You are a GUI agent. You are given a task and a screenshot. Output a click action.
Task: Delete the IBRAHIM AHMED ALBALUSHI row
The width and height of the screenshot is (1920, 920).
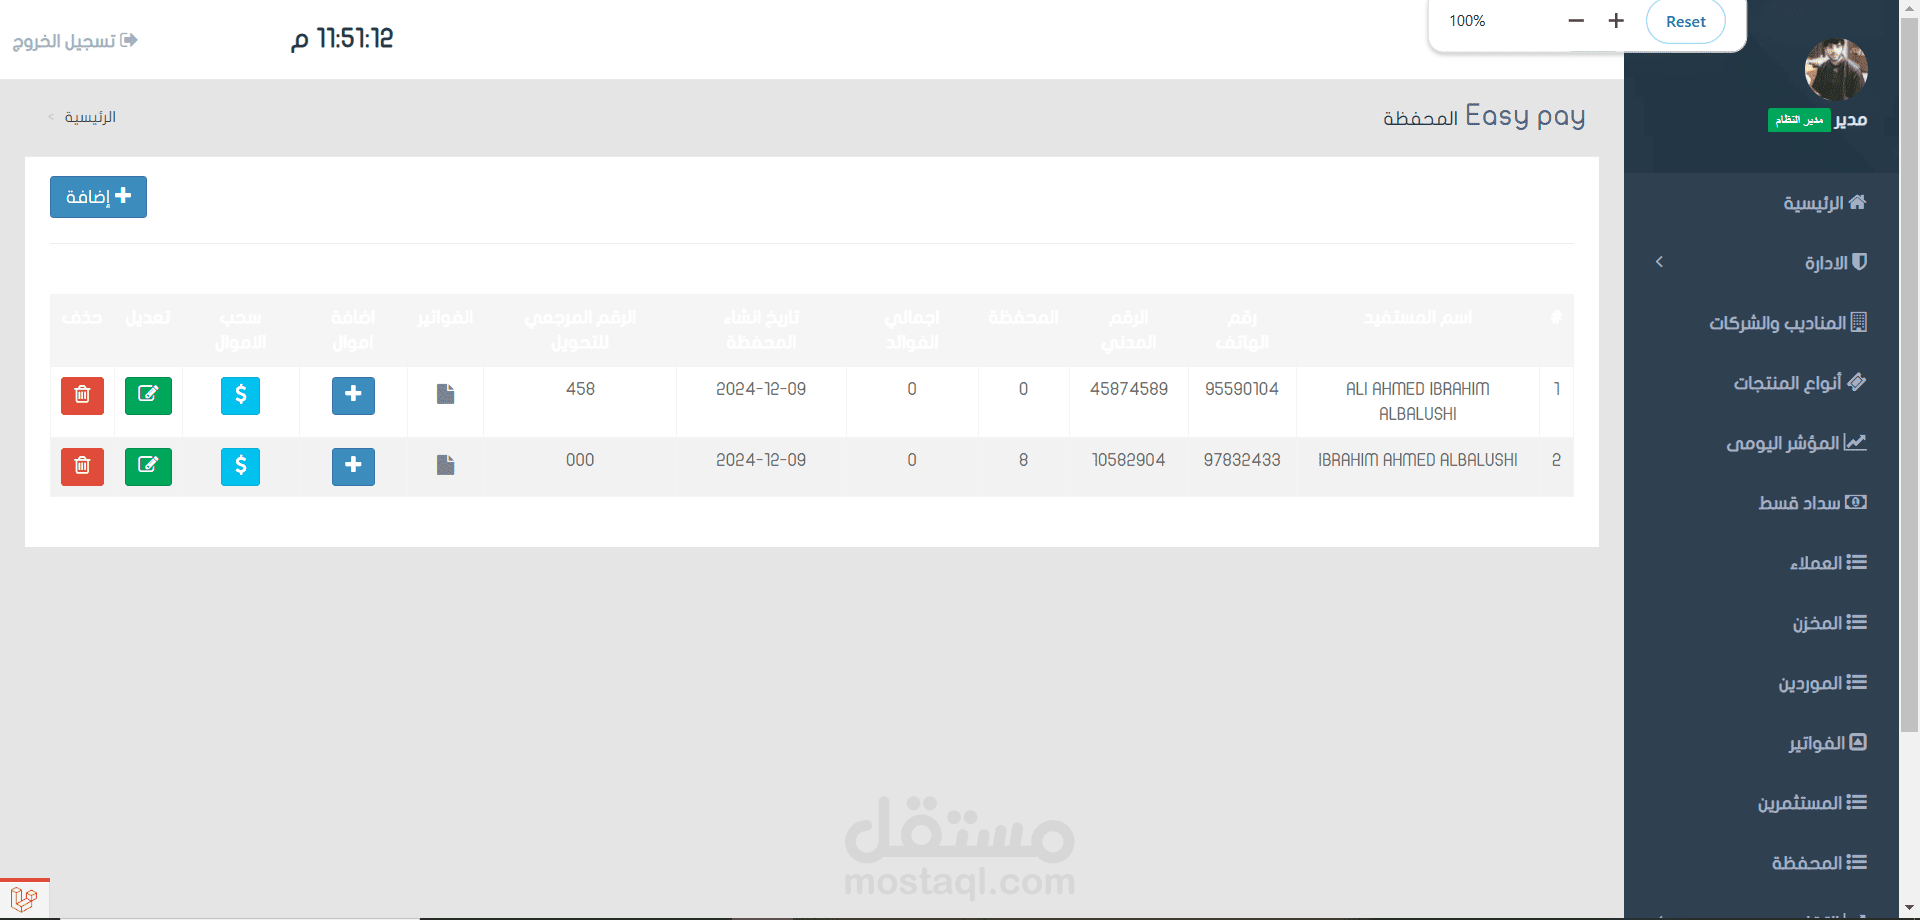[x=82, y=466]
